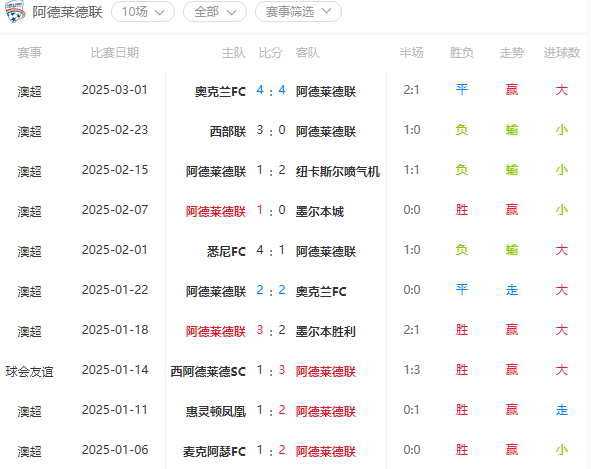Click the 小 goals value in 02-15 row
591x469 pixels.
point(562,170)
